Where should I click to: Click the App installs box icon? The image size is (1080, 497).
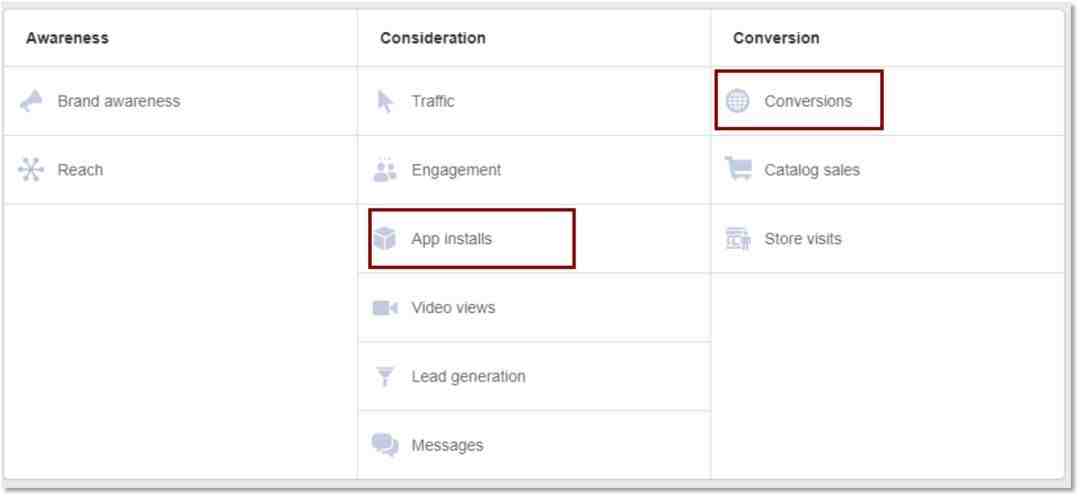pos(385,239)
